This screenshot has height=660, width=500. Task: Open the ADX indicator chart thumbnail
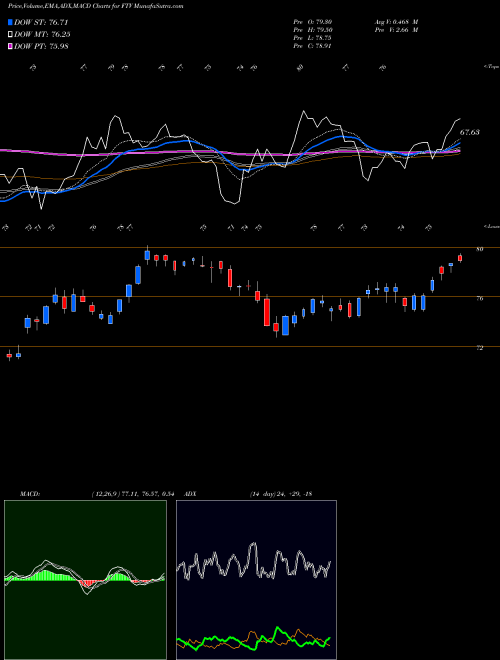click(x=256, y=580)
